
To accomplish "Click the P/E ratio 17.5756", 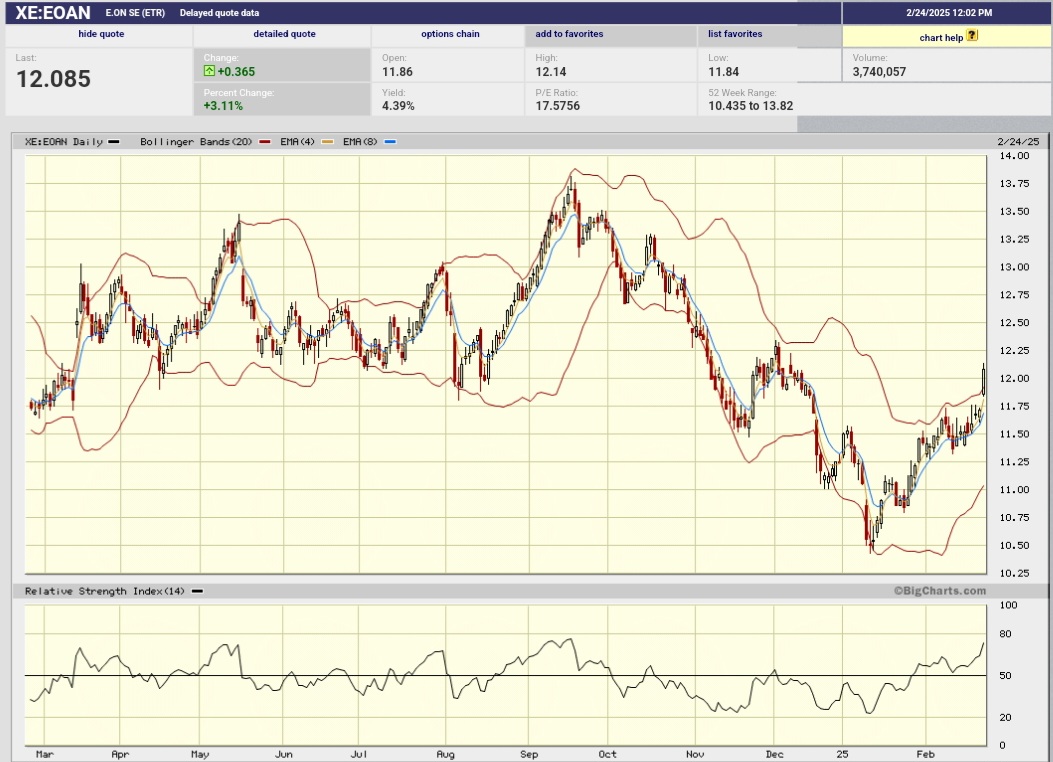I will 557,106.
